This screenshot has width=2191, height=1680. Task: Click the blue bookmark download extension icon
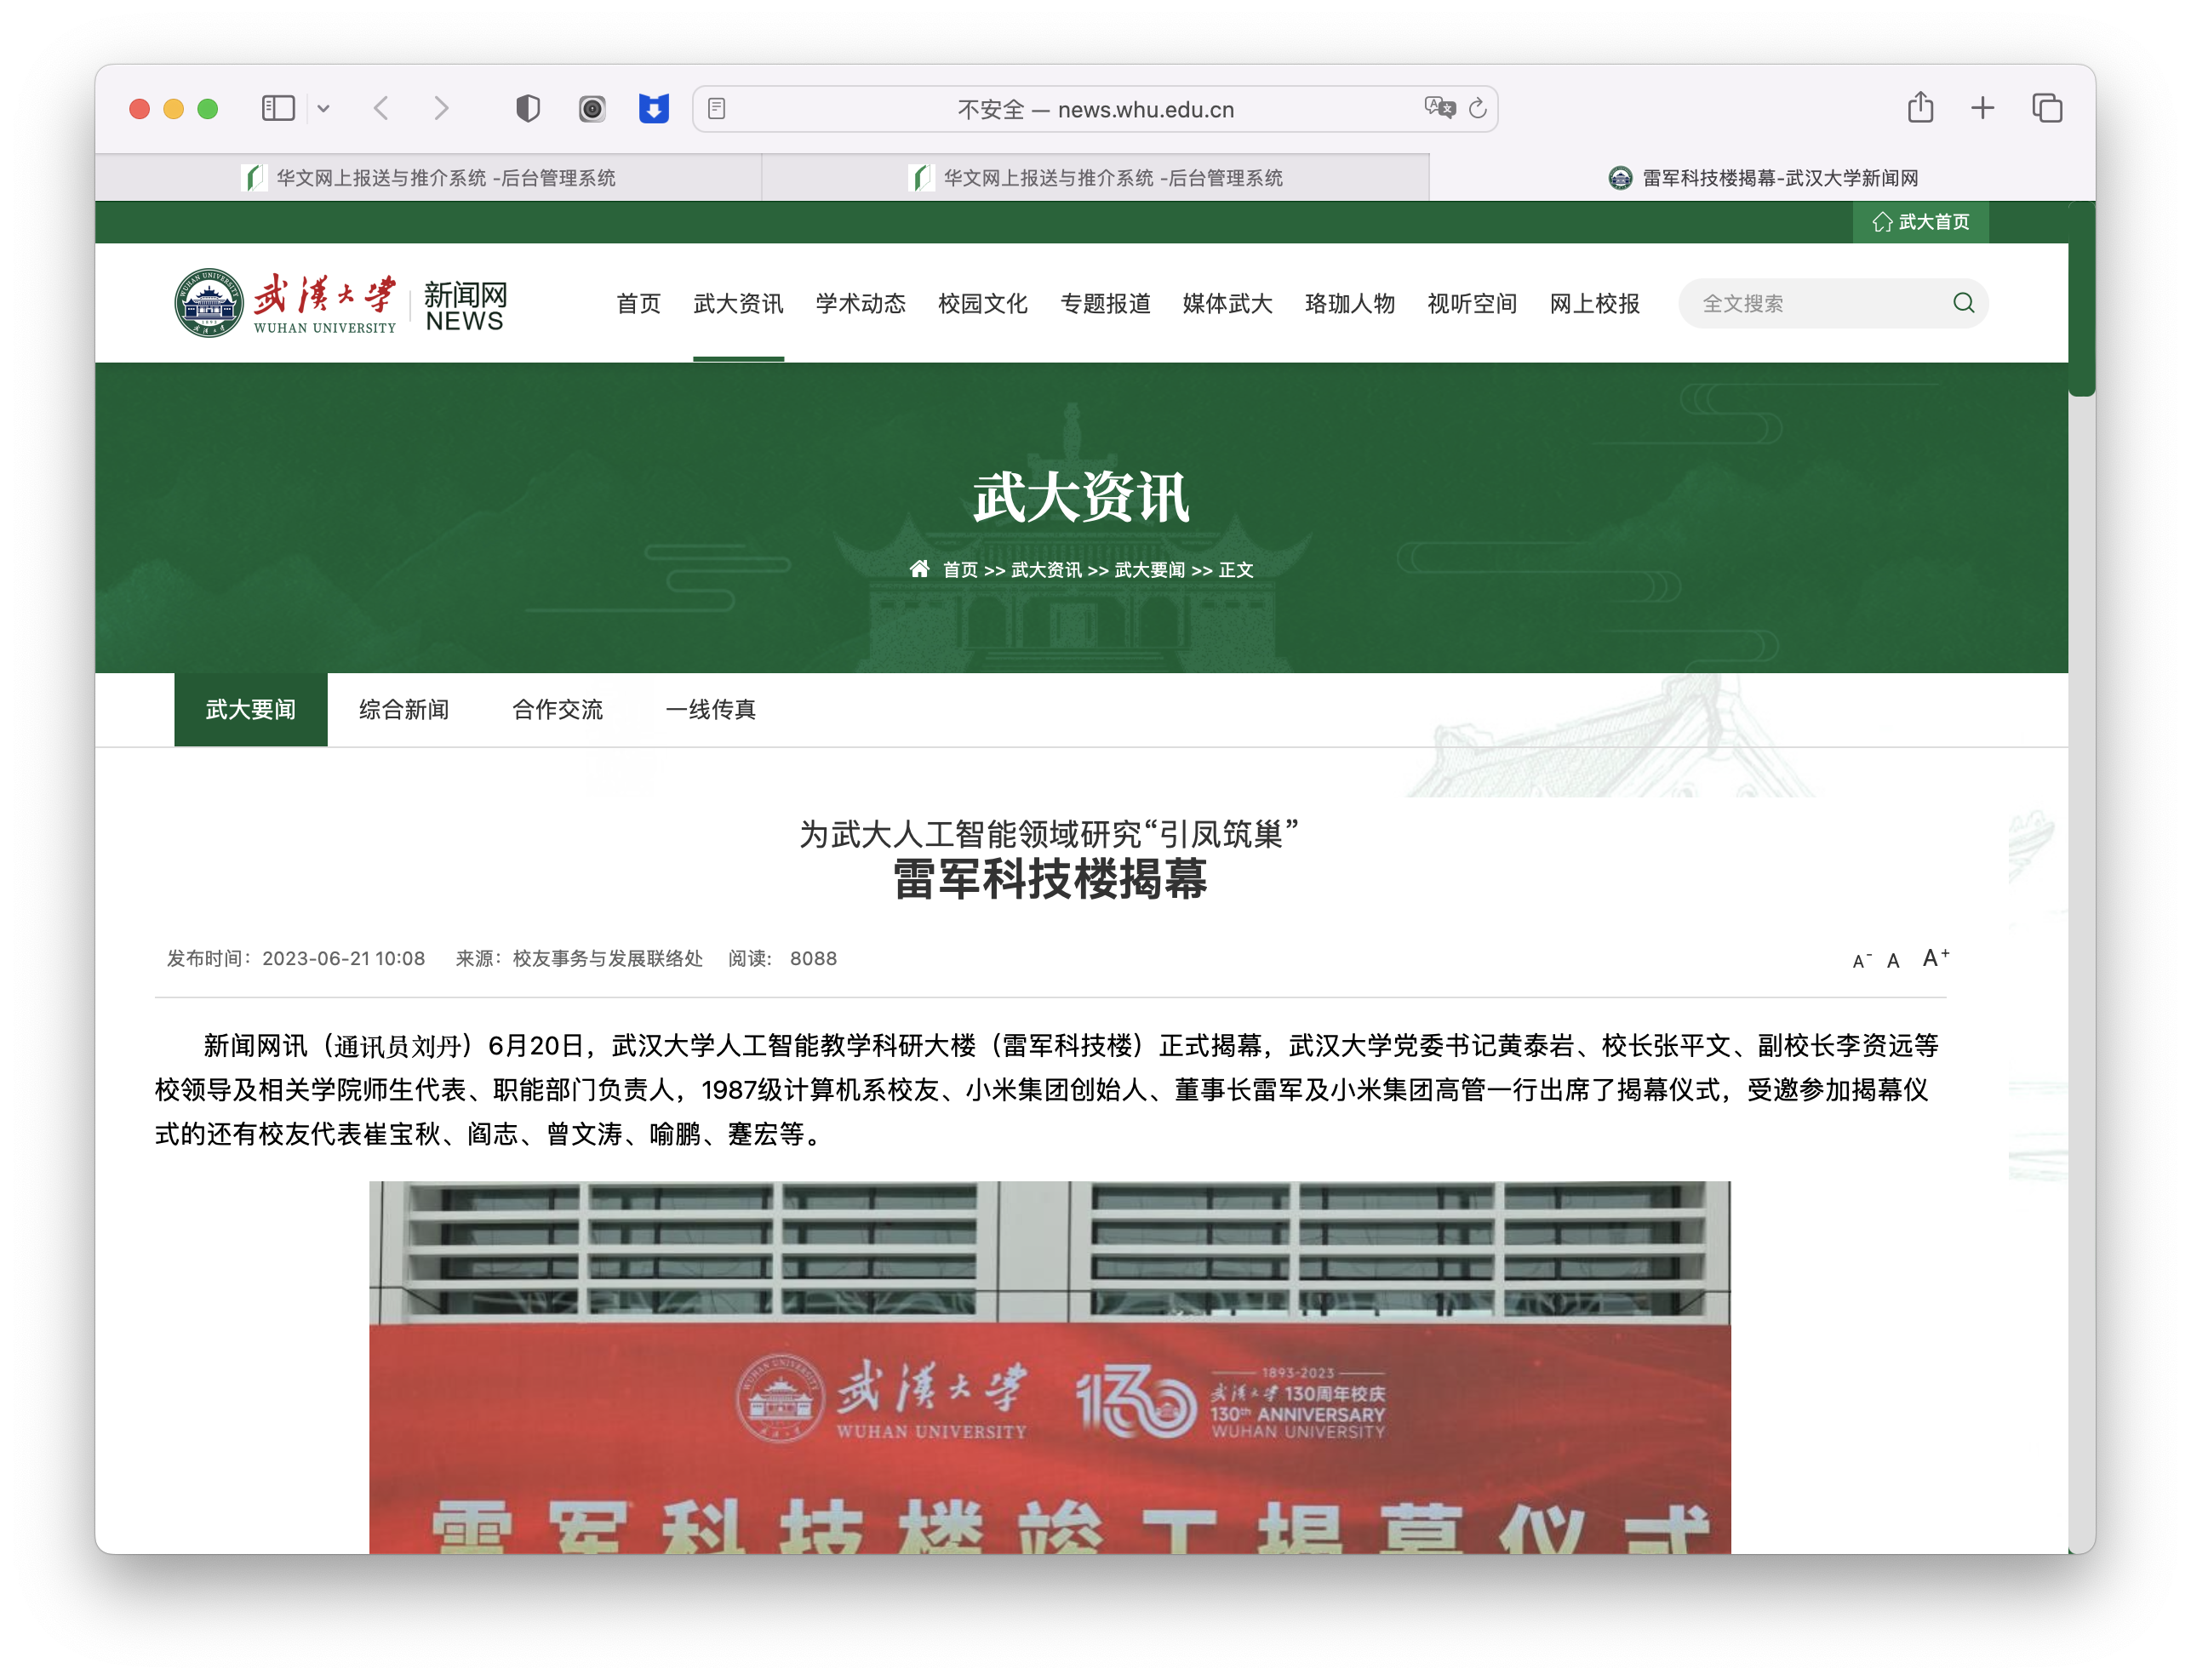coord(653,108)
